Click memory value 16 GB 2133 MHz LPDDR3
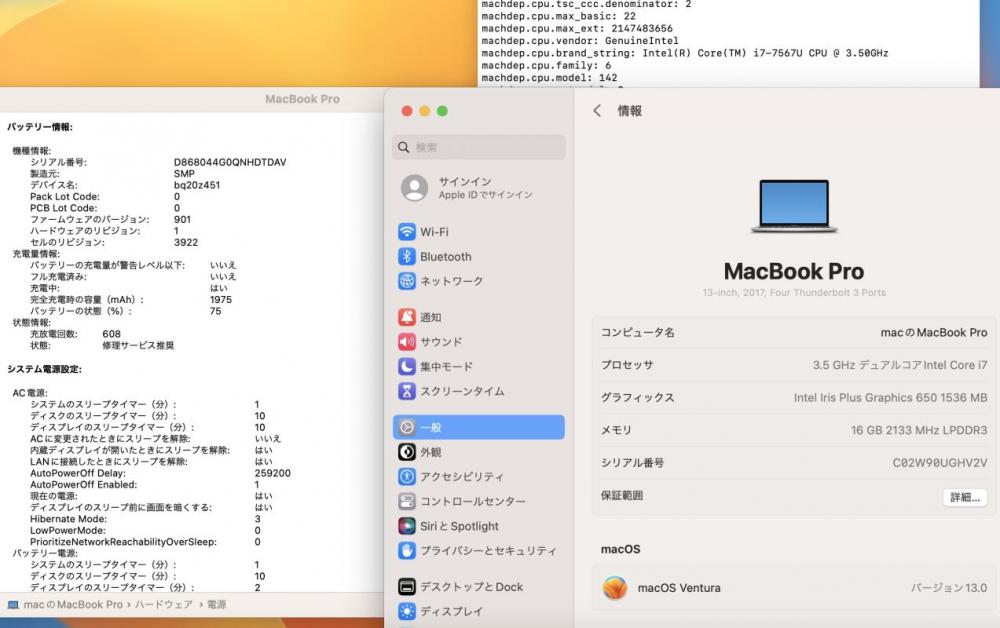Viewport: 1000px width, 628px height. coord(918,430)
